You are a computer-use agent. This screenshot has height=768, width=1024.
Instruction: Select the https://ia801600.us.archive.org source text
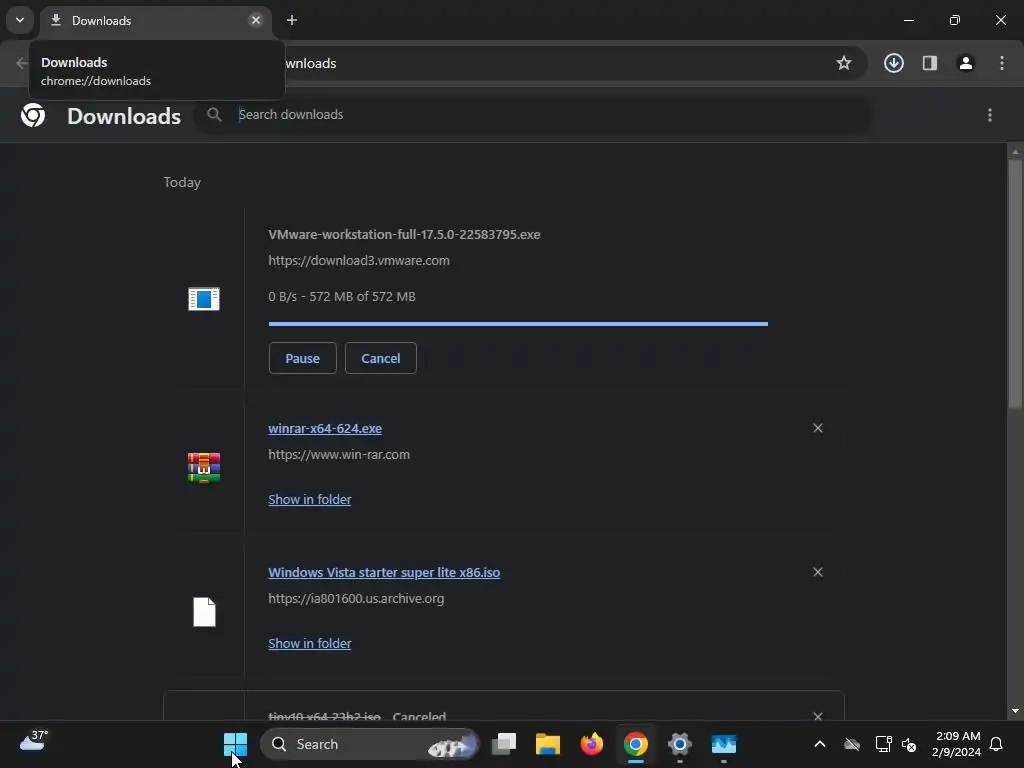[x=356, y=598]
